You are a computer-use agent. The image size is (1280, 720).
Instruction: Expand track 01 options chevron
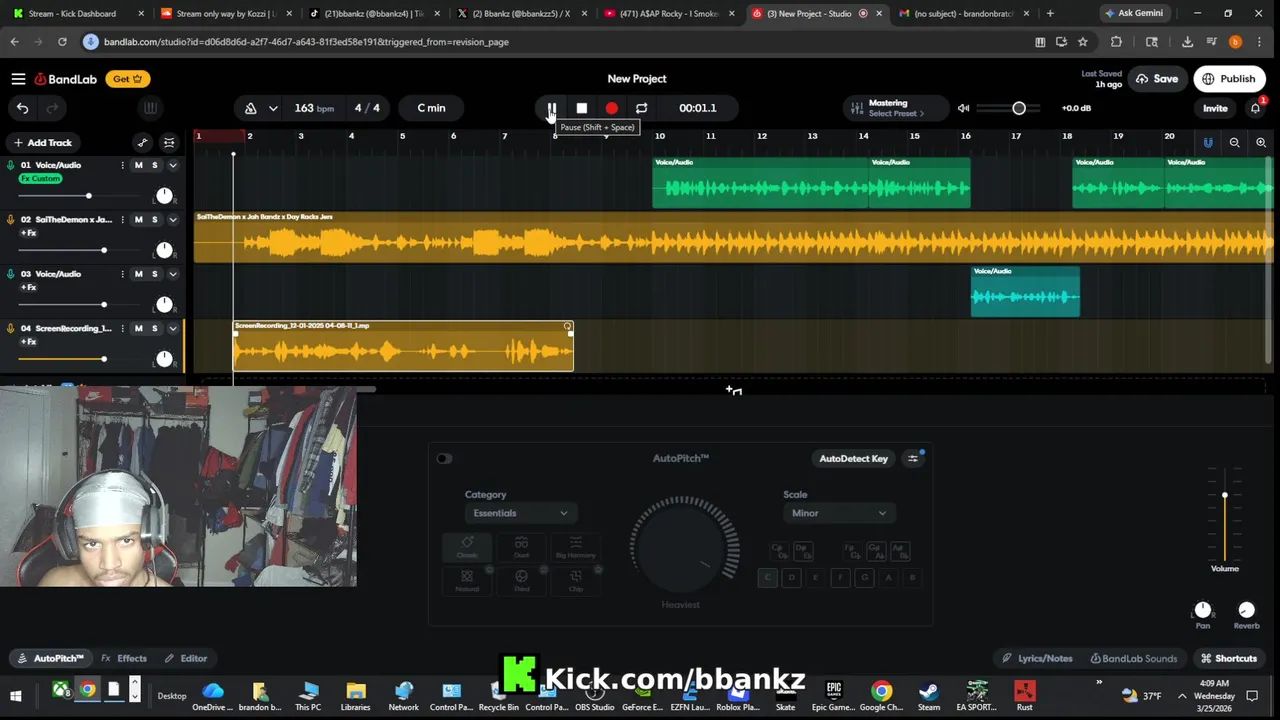point(172,165)
